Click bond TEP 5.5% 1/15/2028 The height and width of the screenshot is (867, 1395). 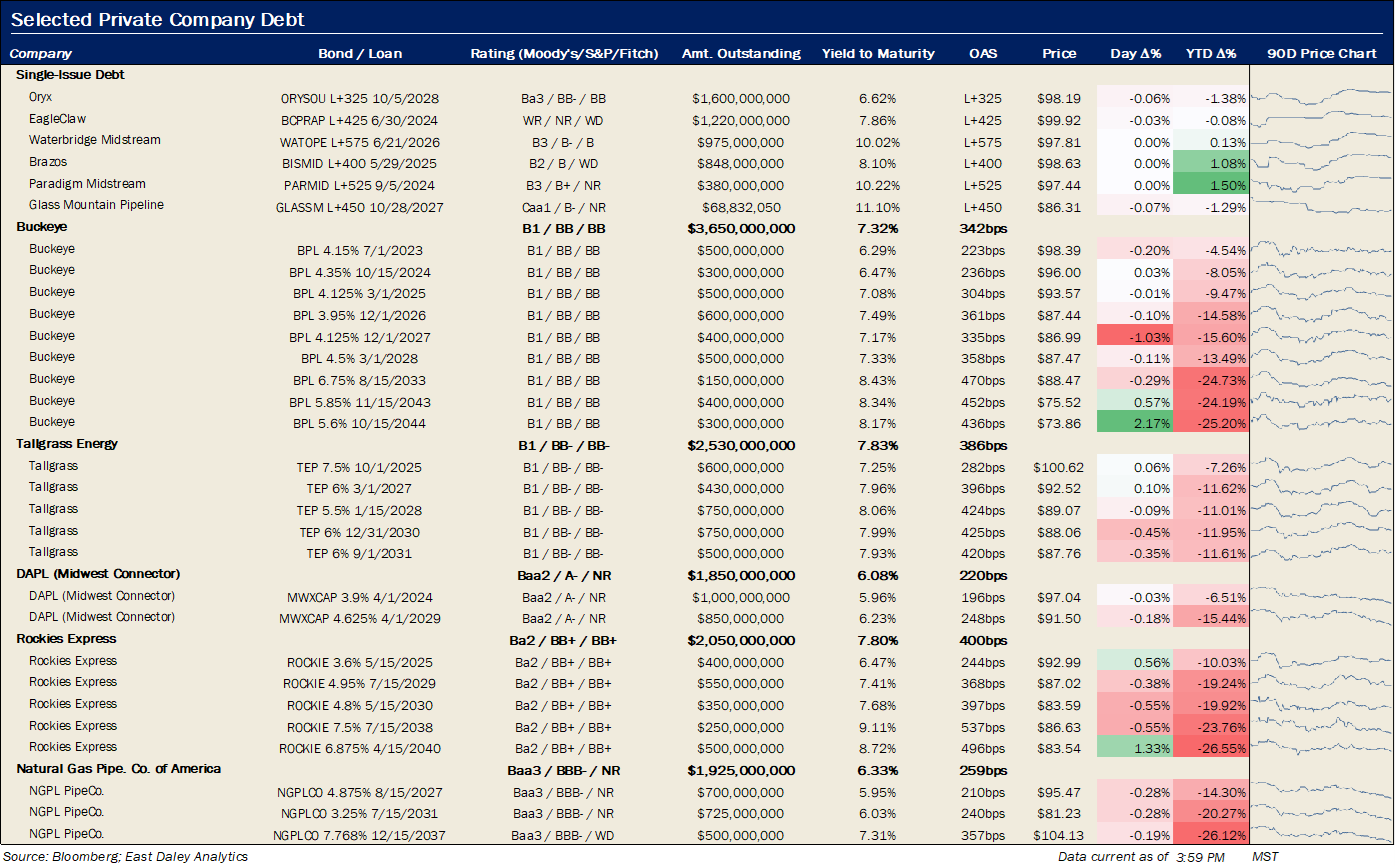click(360, 510)
